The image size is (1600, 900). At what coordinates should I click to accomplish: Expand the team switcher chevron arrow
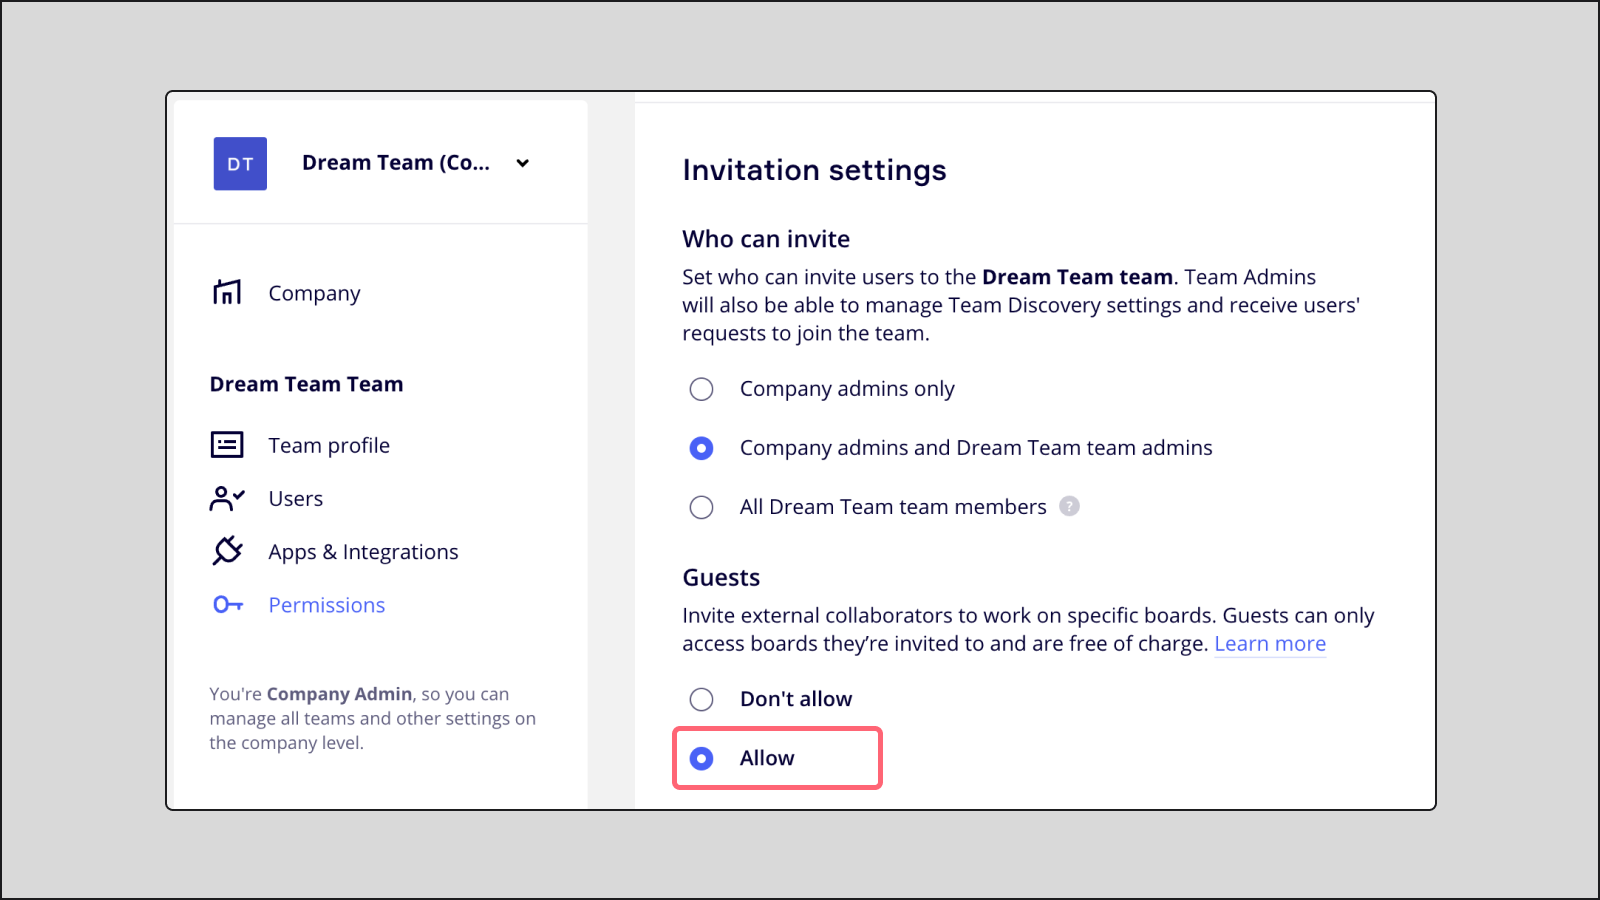click(522, 163)
